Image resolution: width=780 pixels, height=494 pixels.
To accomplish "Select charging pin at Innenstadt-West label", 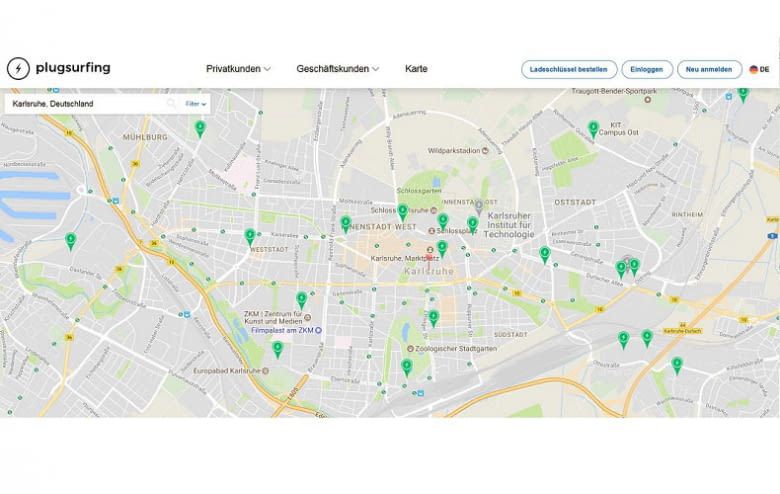I will (346, 224).
